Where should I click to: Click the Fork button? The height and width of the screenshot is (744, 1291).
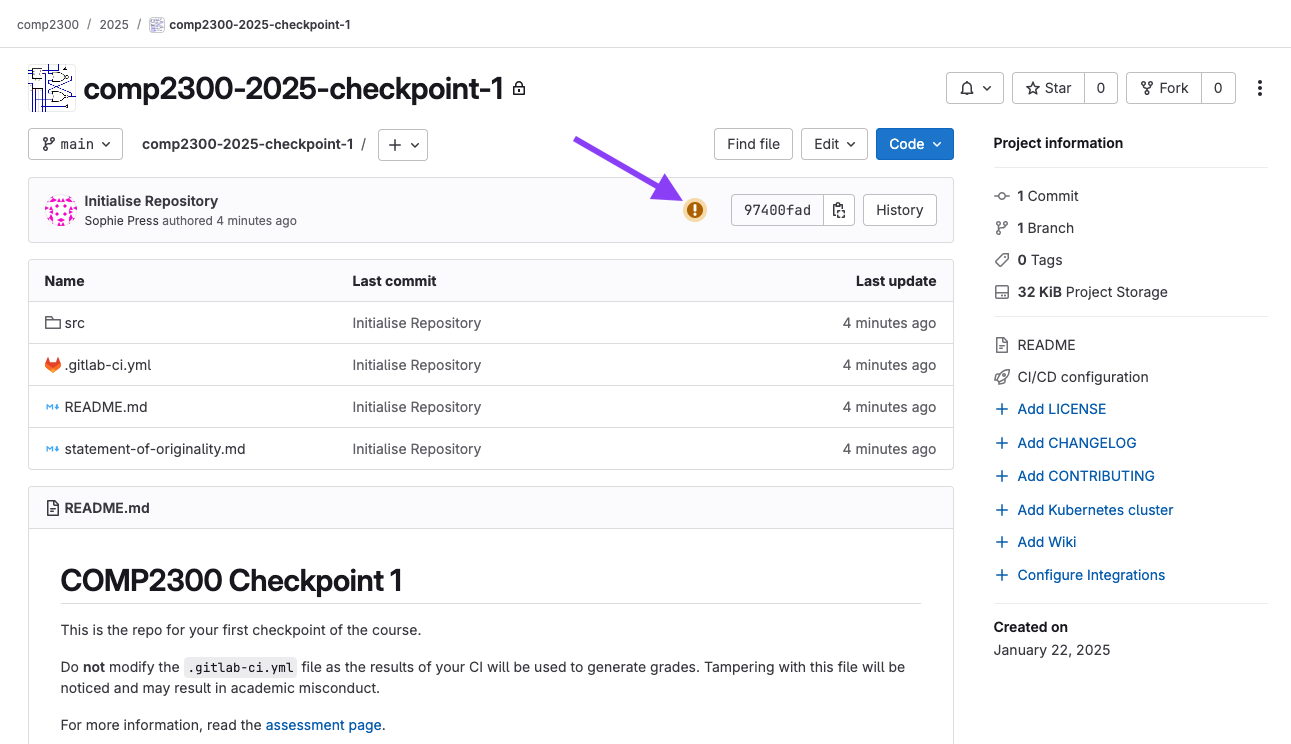[x=1163, y=88]
